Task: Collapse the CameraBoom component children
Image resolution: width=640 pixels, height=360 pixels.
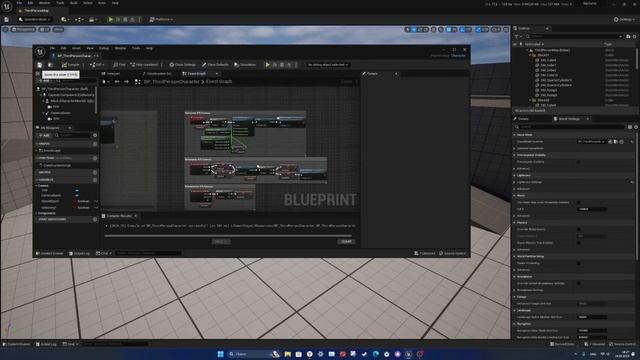Action: [x=44, y=113]
